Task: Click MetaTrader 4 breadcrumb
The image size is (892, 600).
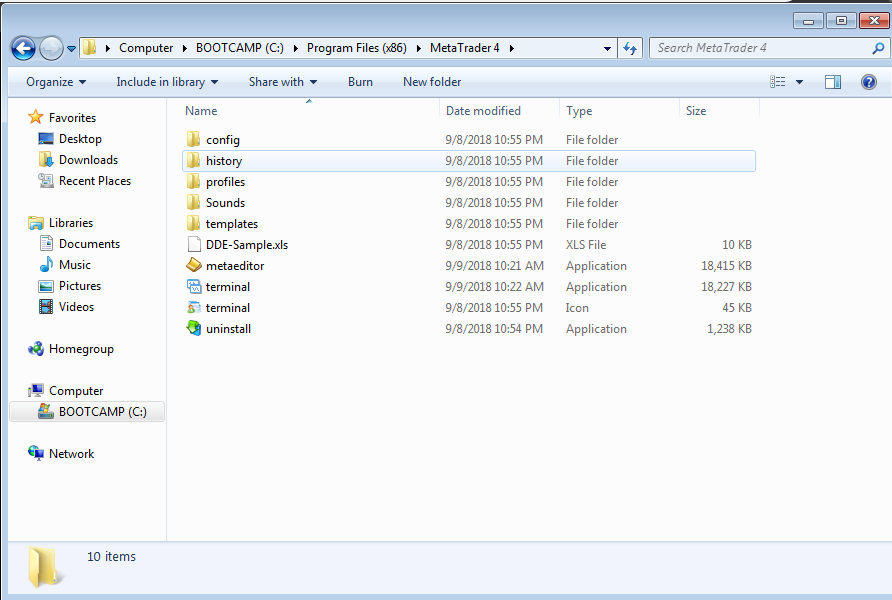Action: tap(465, 48)
